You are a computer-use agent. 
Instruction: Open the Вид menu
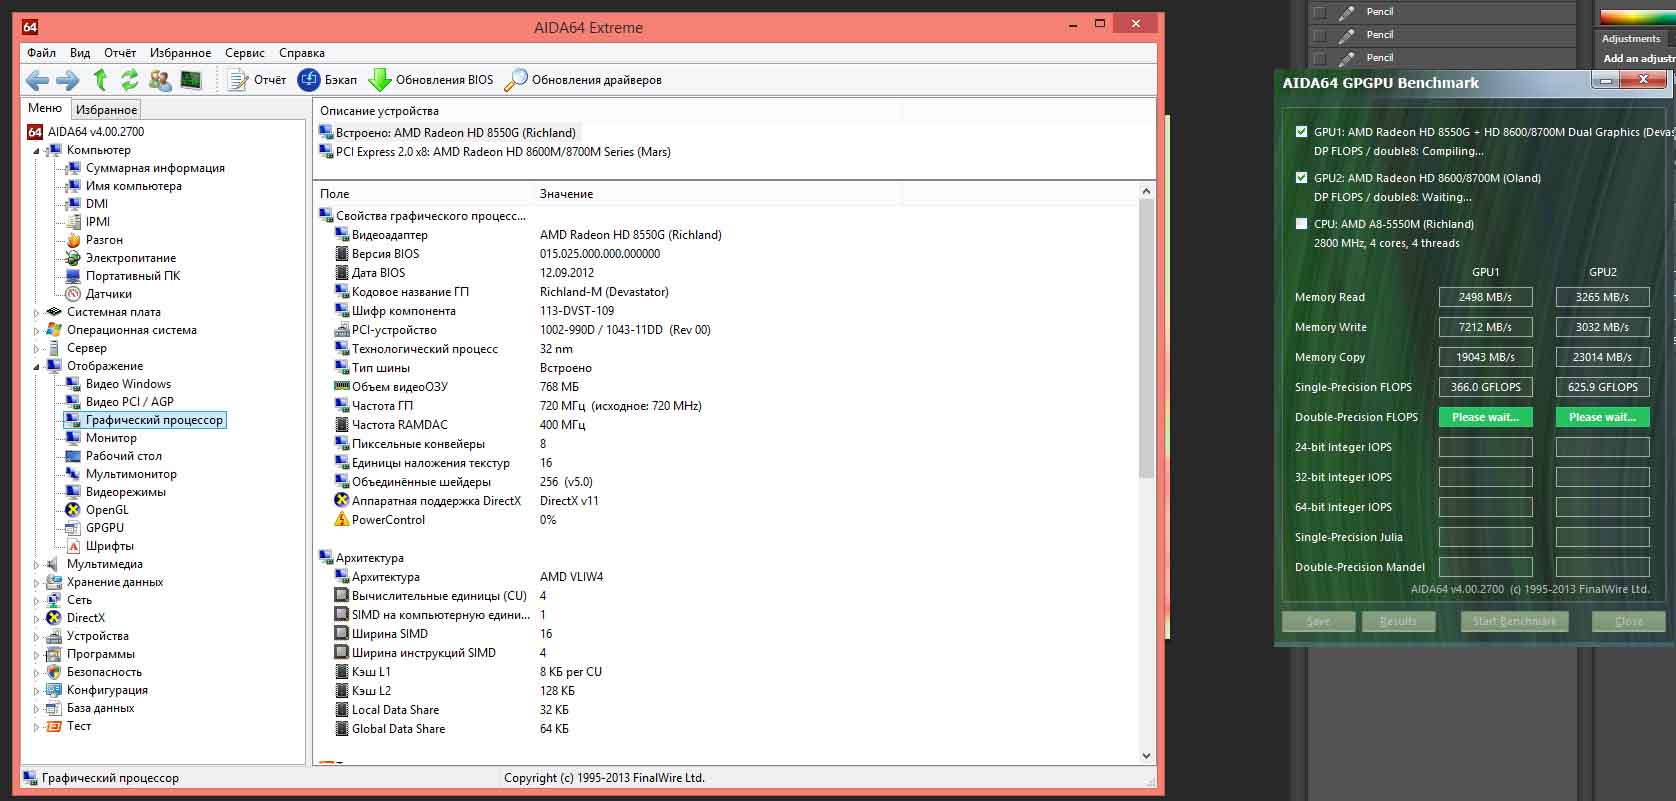coord(80,53)
